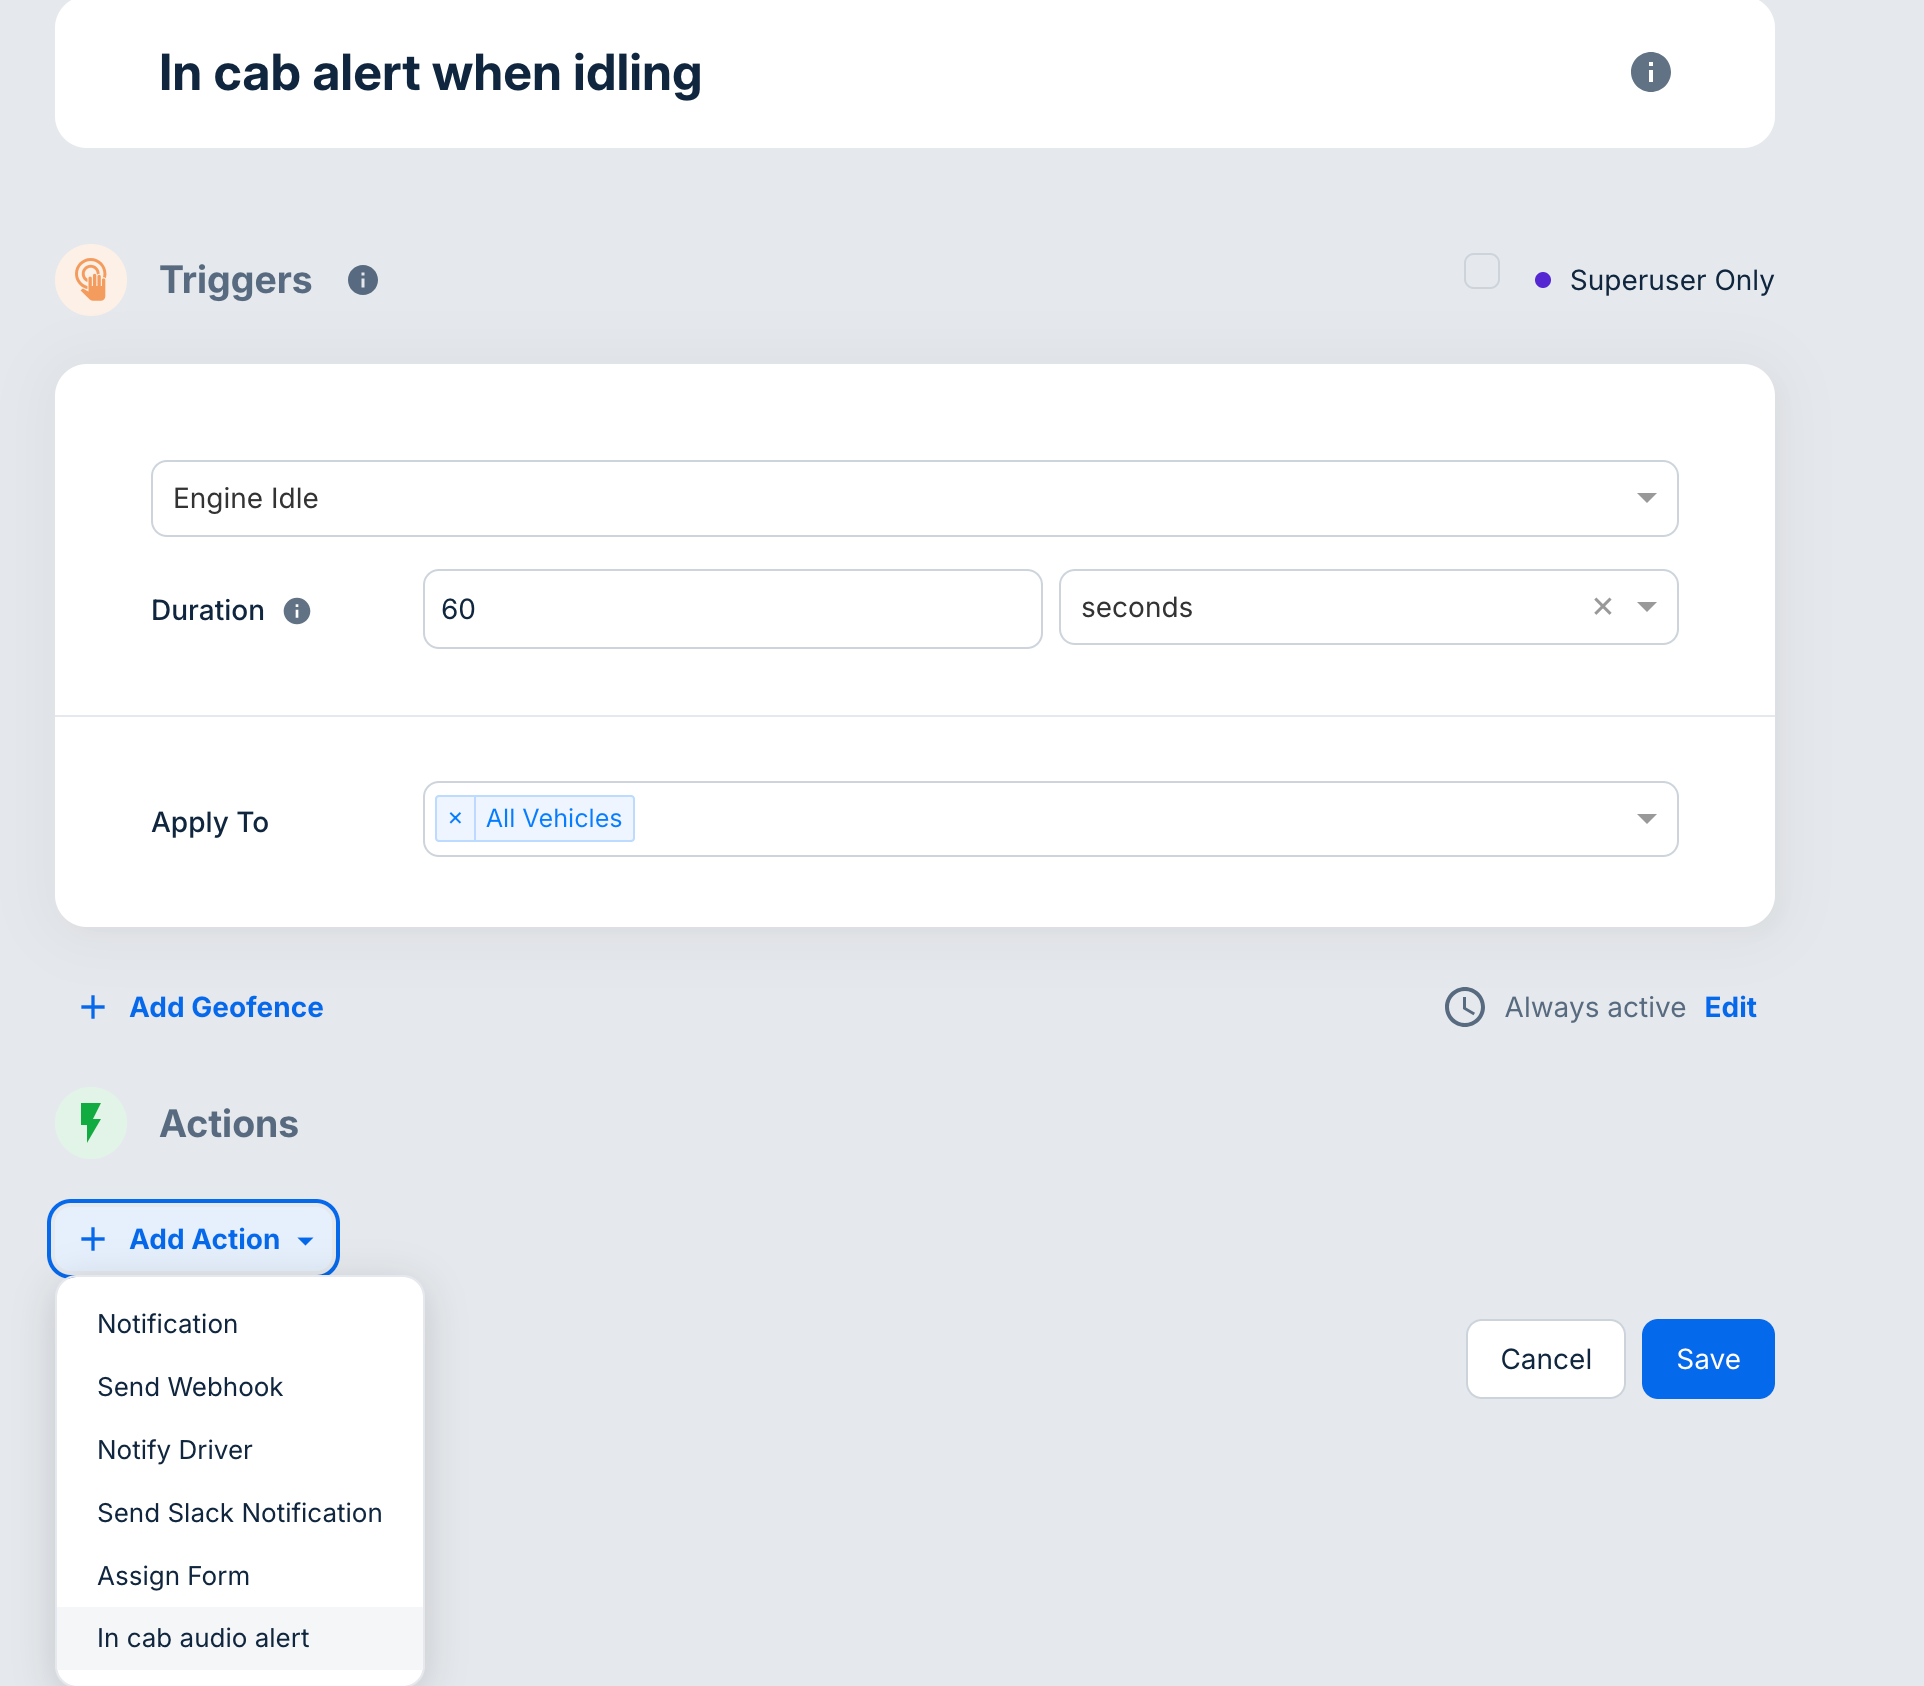The width and height of the screenshot is (1924, 1686).
Task: Expand the Apply To vehicles dropdown
Action: (x=1646, y=819)
